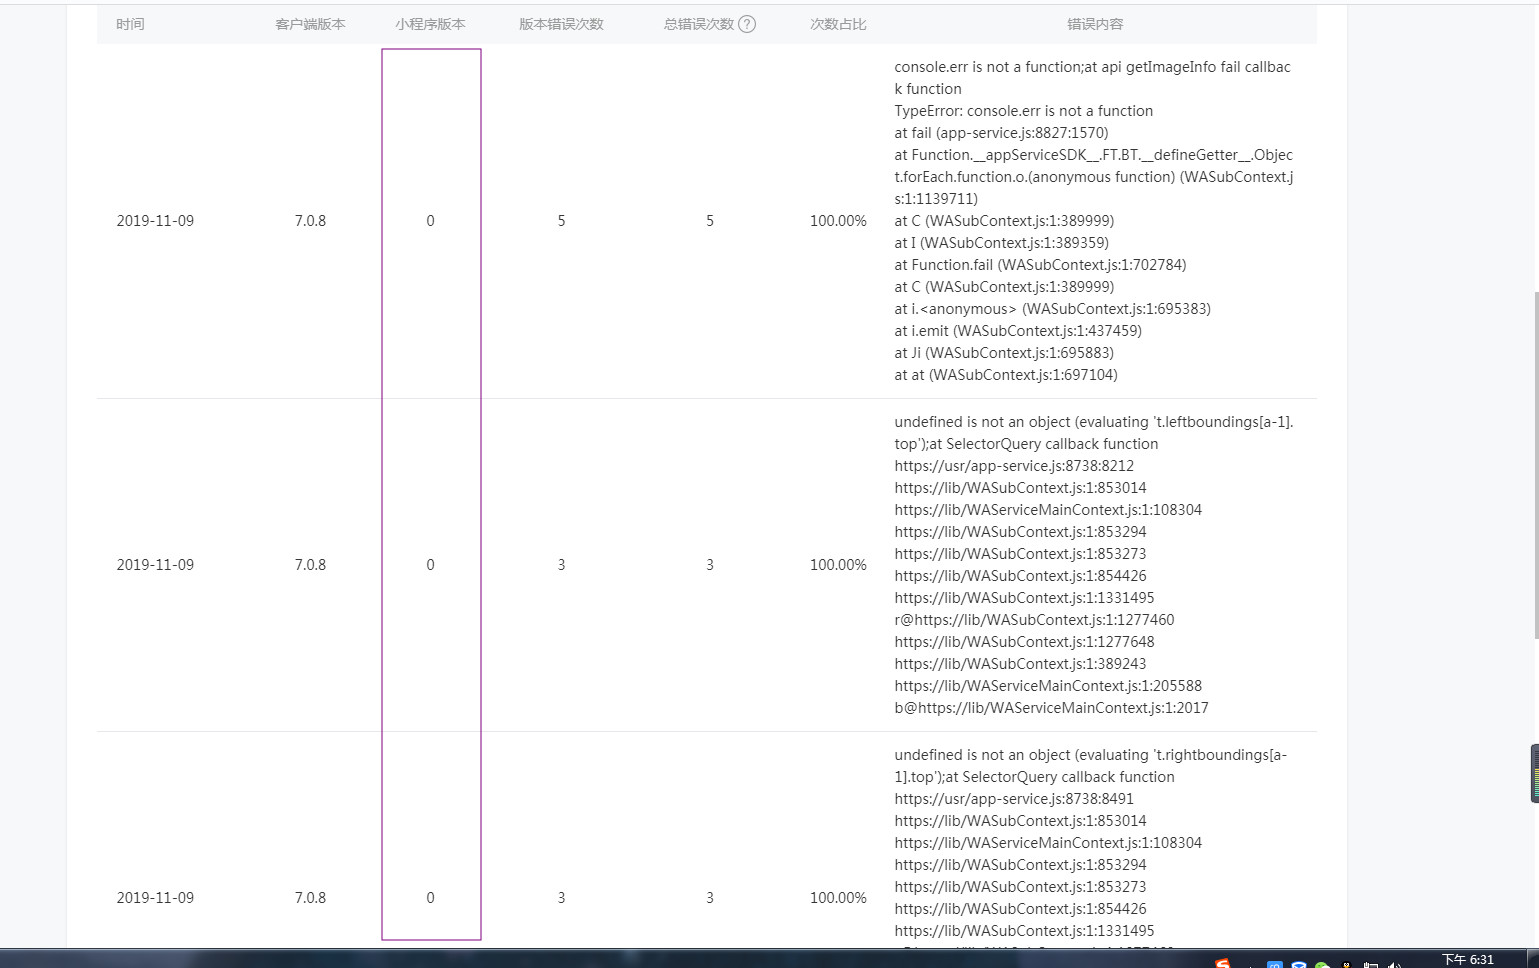Select 100.00% in the leftboundings row
The width and height of the screenshot is (1539, 968).
coord(838,565)
